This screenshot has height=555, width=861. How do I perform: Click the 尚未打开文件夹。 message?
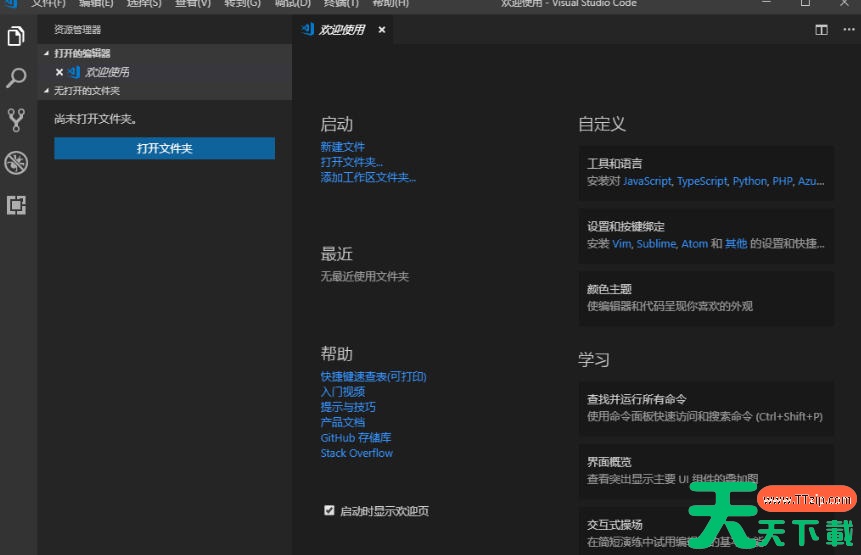point(96,119)
